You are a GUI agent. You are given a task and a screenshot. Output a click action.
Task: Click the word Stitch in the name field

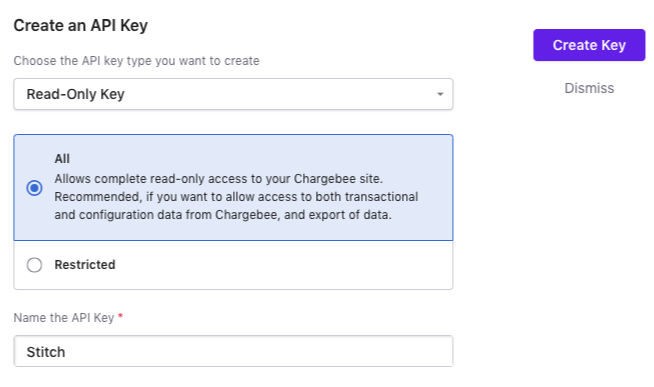pyautogui.click(x=46, y=352)
